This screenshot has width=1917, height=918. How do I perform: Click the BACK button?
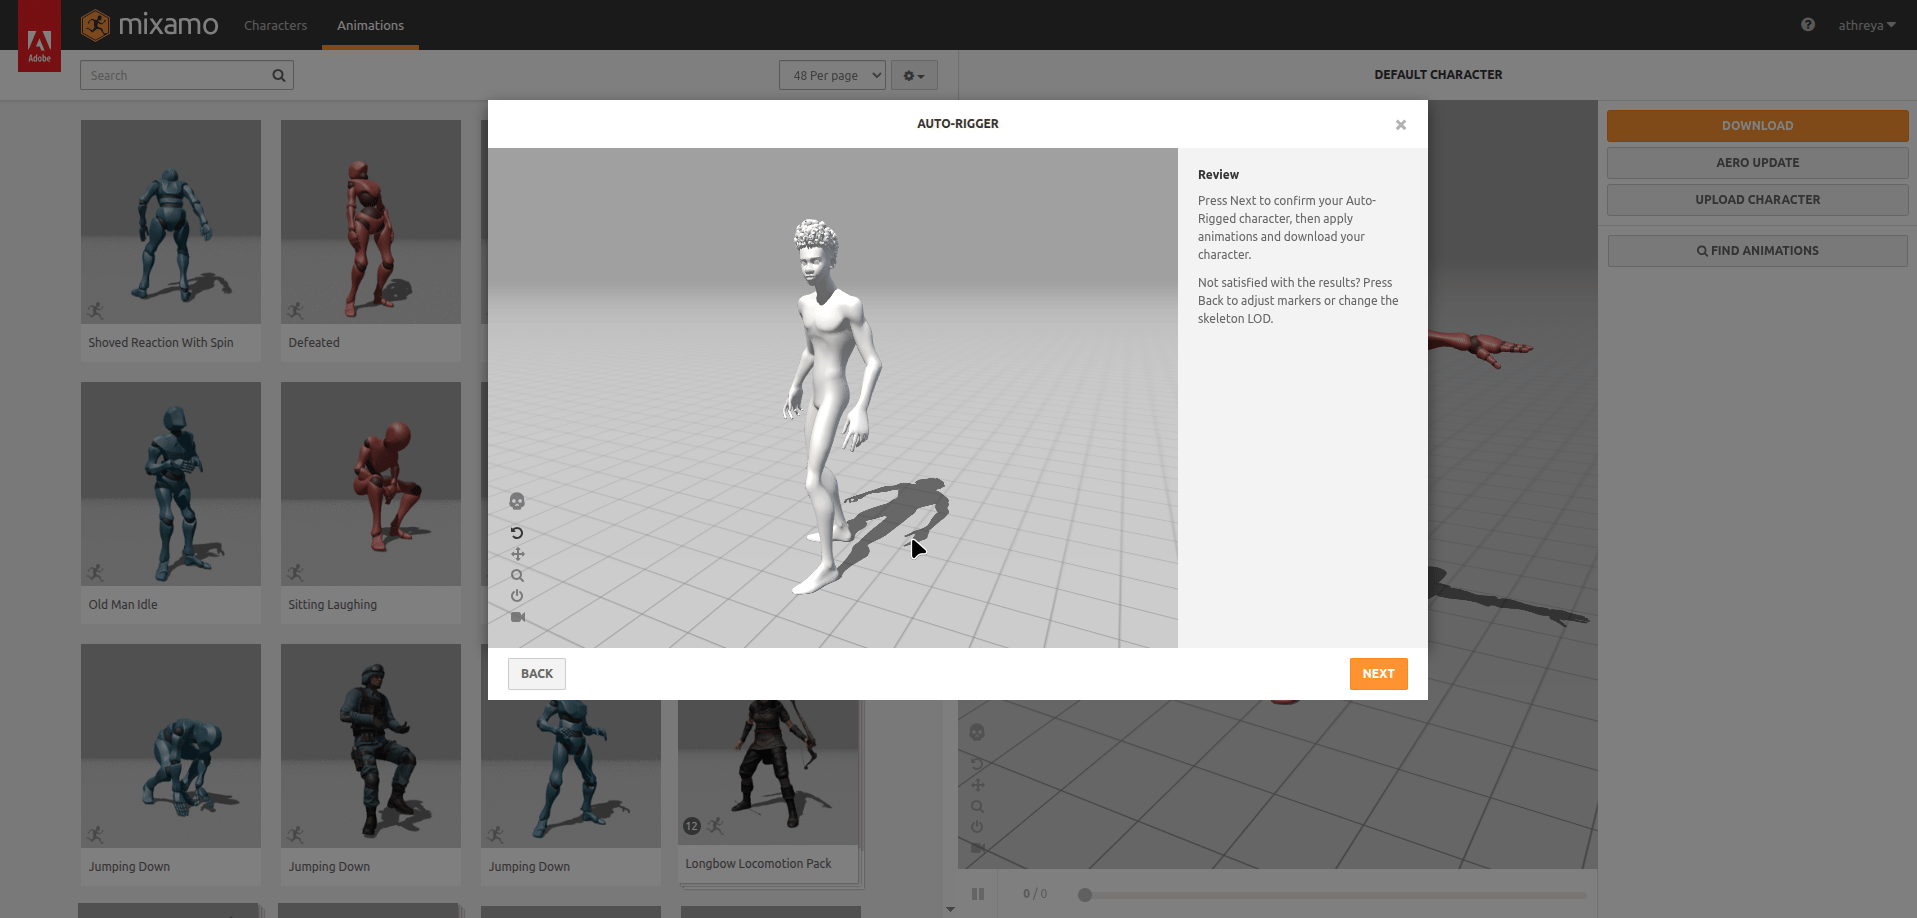click(x=537, y=674)
